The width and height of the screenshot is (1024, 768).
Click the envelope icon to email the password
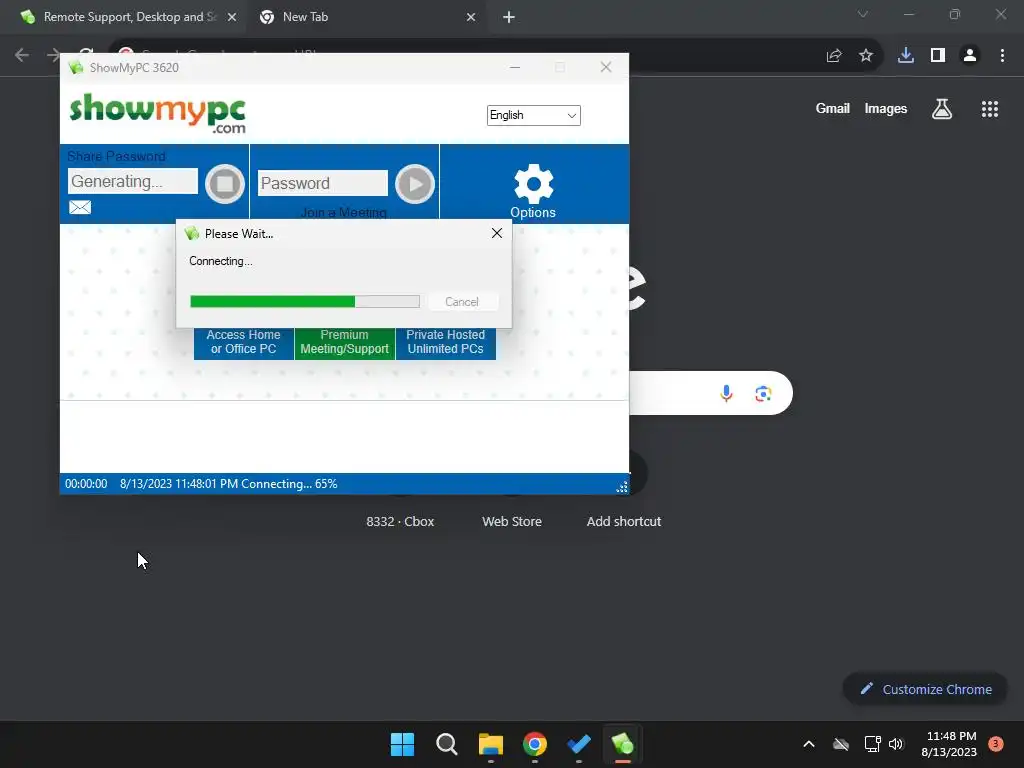tap(80, 207)
